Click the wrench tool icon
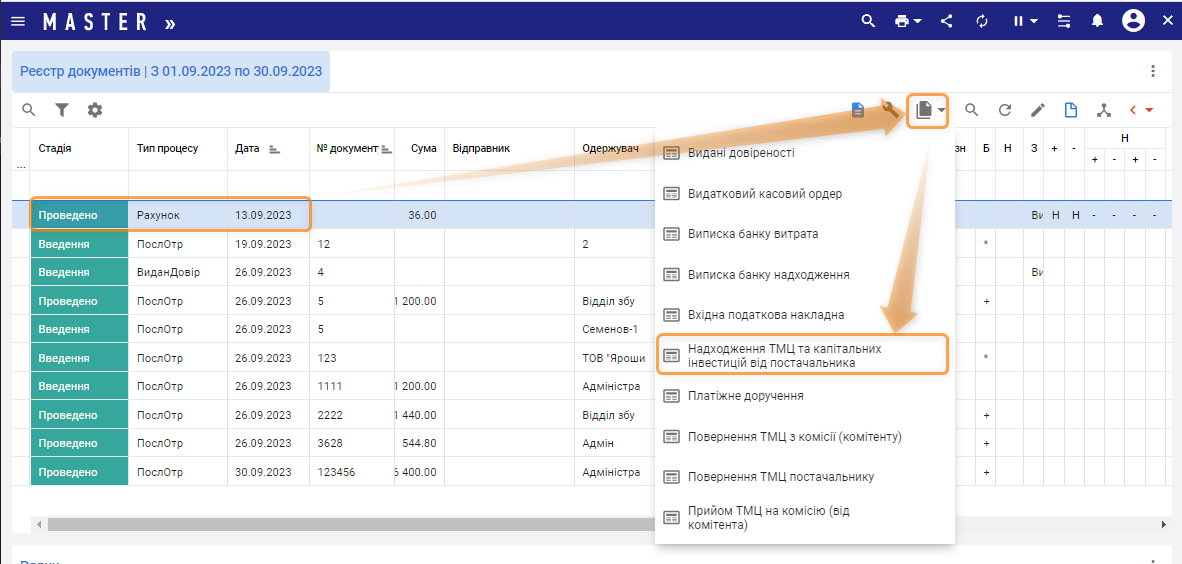Image resolution: width=1182 pixels, height=564 pixels. [x=890, y=109]
